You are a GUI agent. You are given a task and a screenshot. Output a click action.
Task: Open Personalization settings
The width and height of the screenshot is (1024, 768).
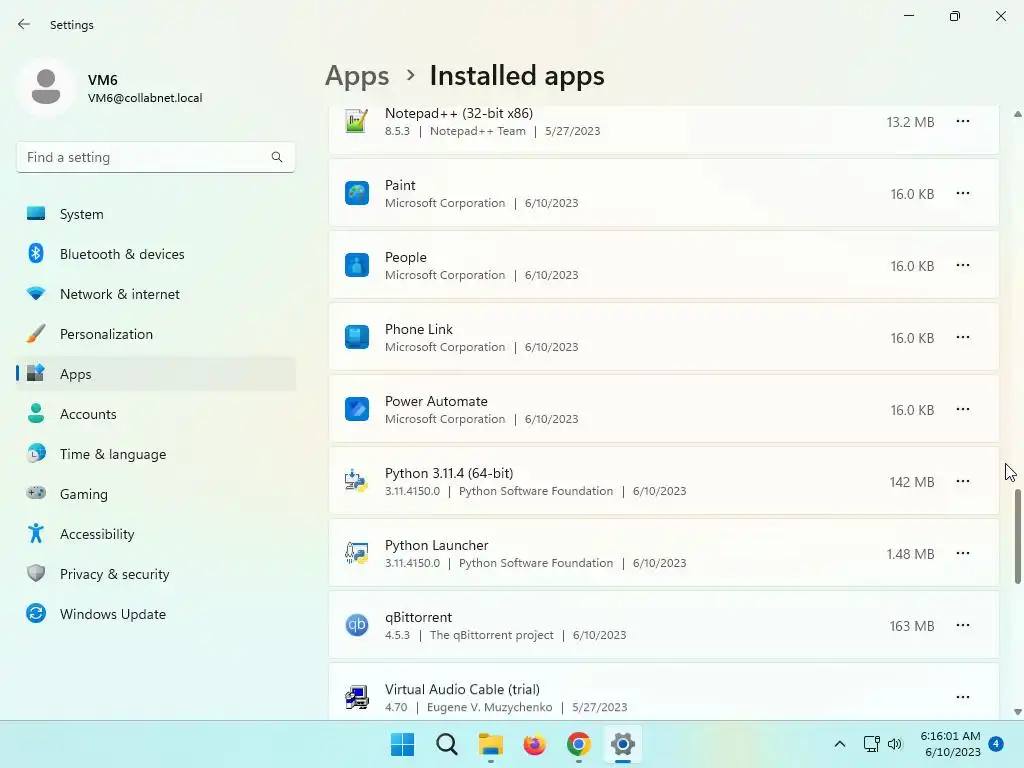tap(156, 334)
